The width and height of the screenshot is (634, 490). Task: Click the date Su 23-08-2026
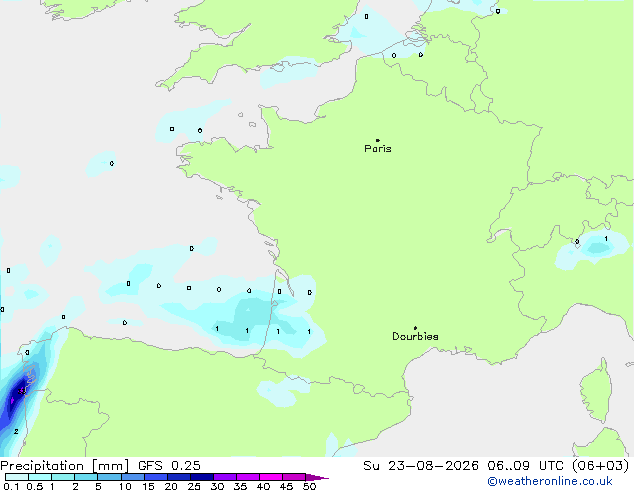point(421,466)
